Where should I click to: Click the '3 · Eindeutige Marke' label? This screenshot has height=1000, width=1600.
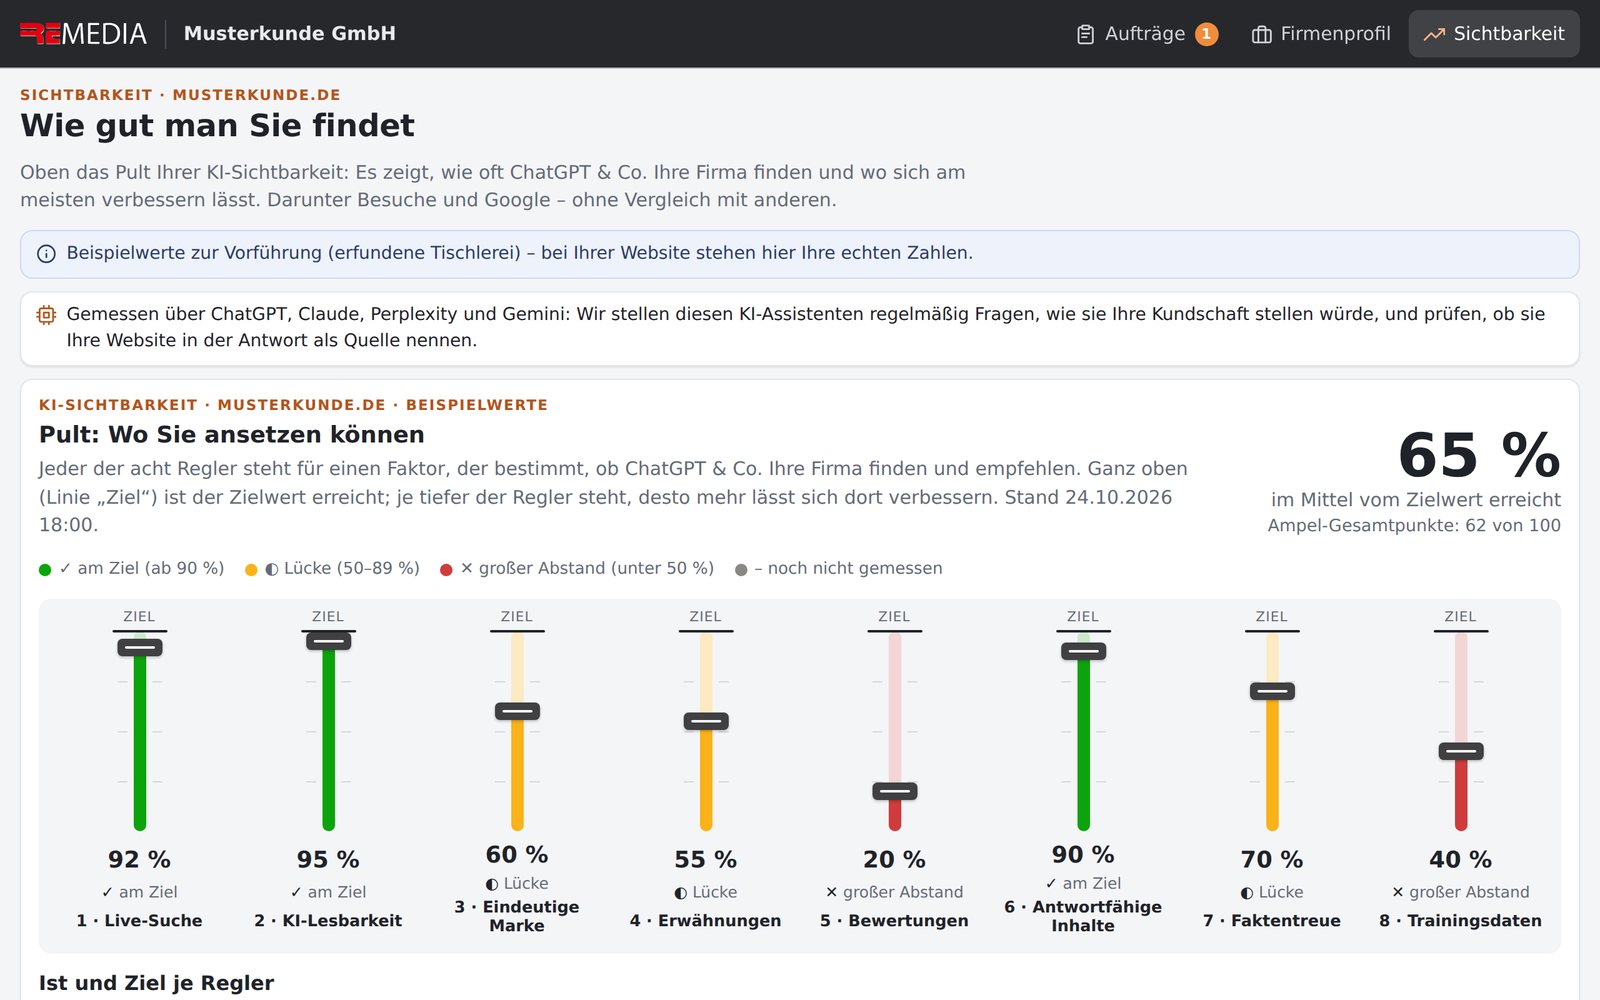(517, 916)
